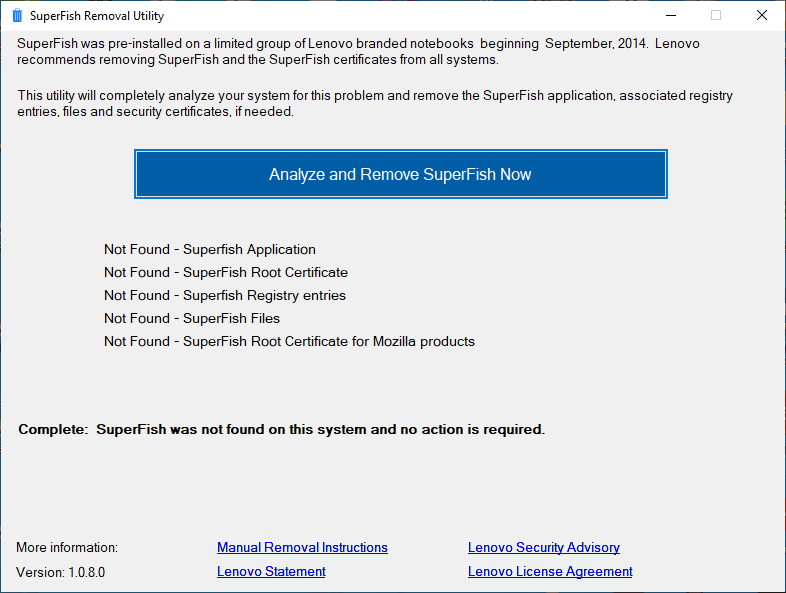Select the Mozilla products root certificate result

289,341
